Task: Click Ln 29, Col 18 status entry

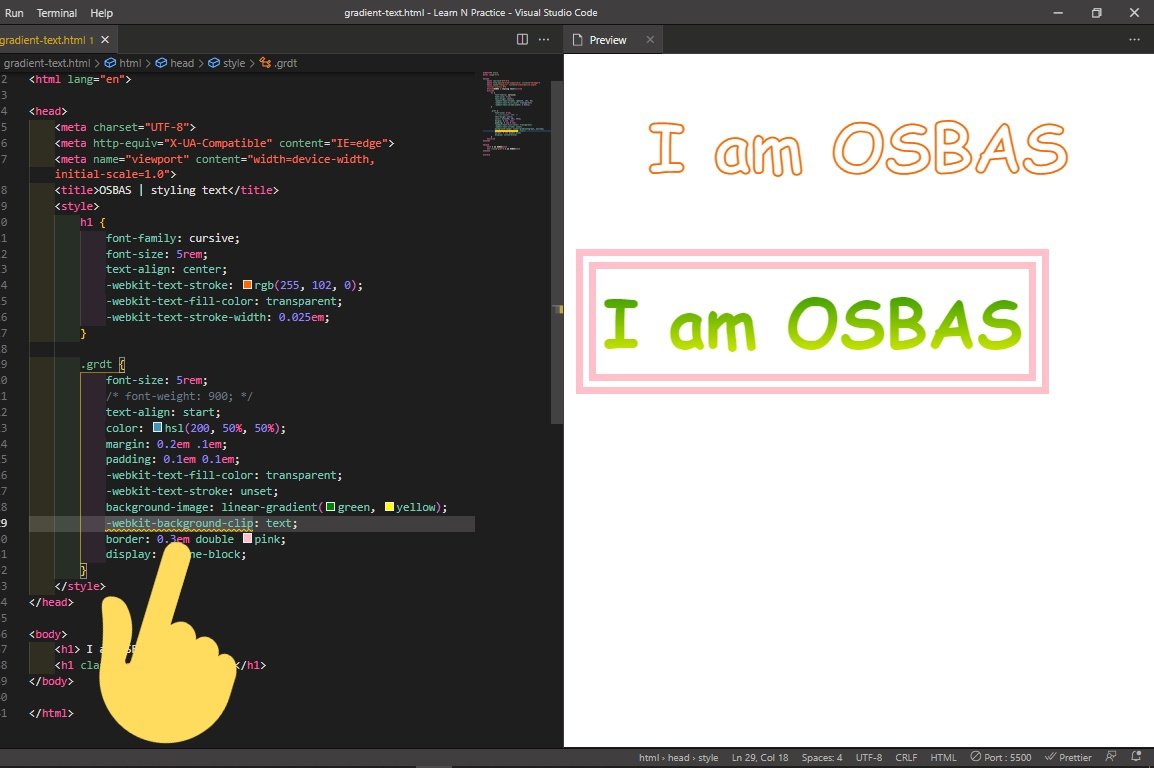Action: (x=760, y=758)
